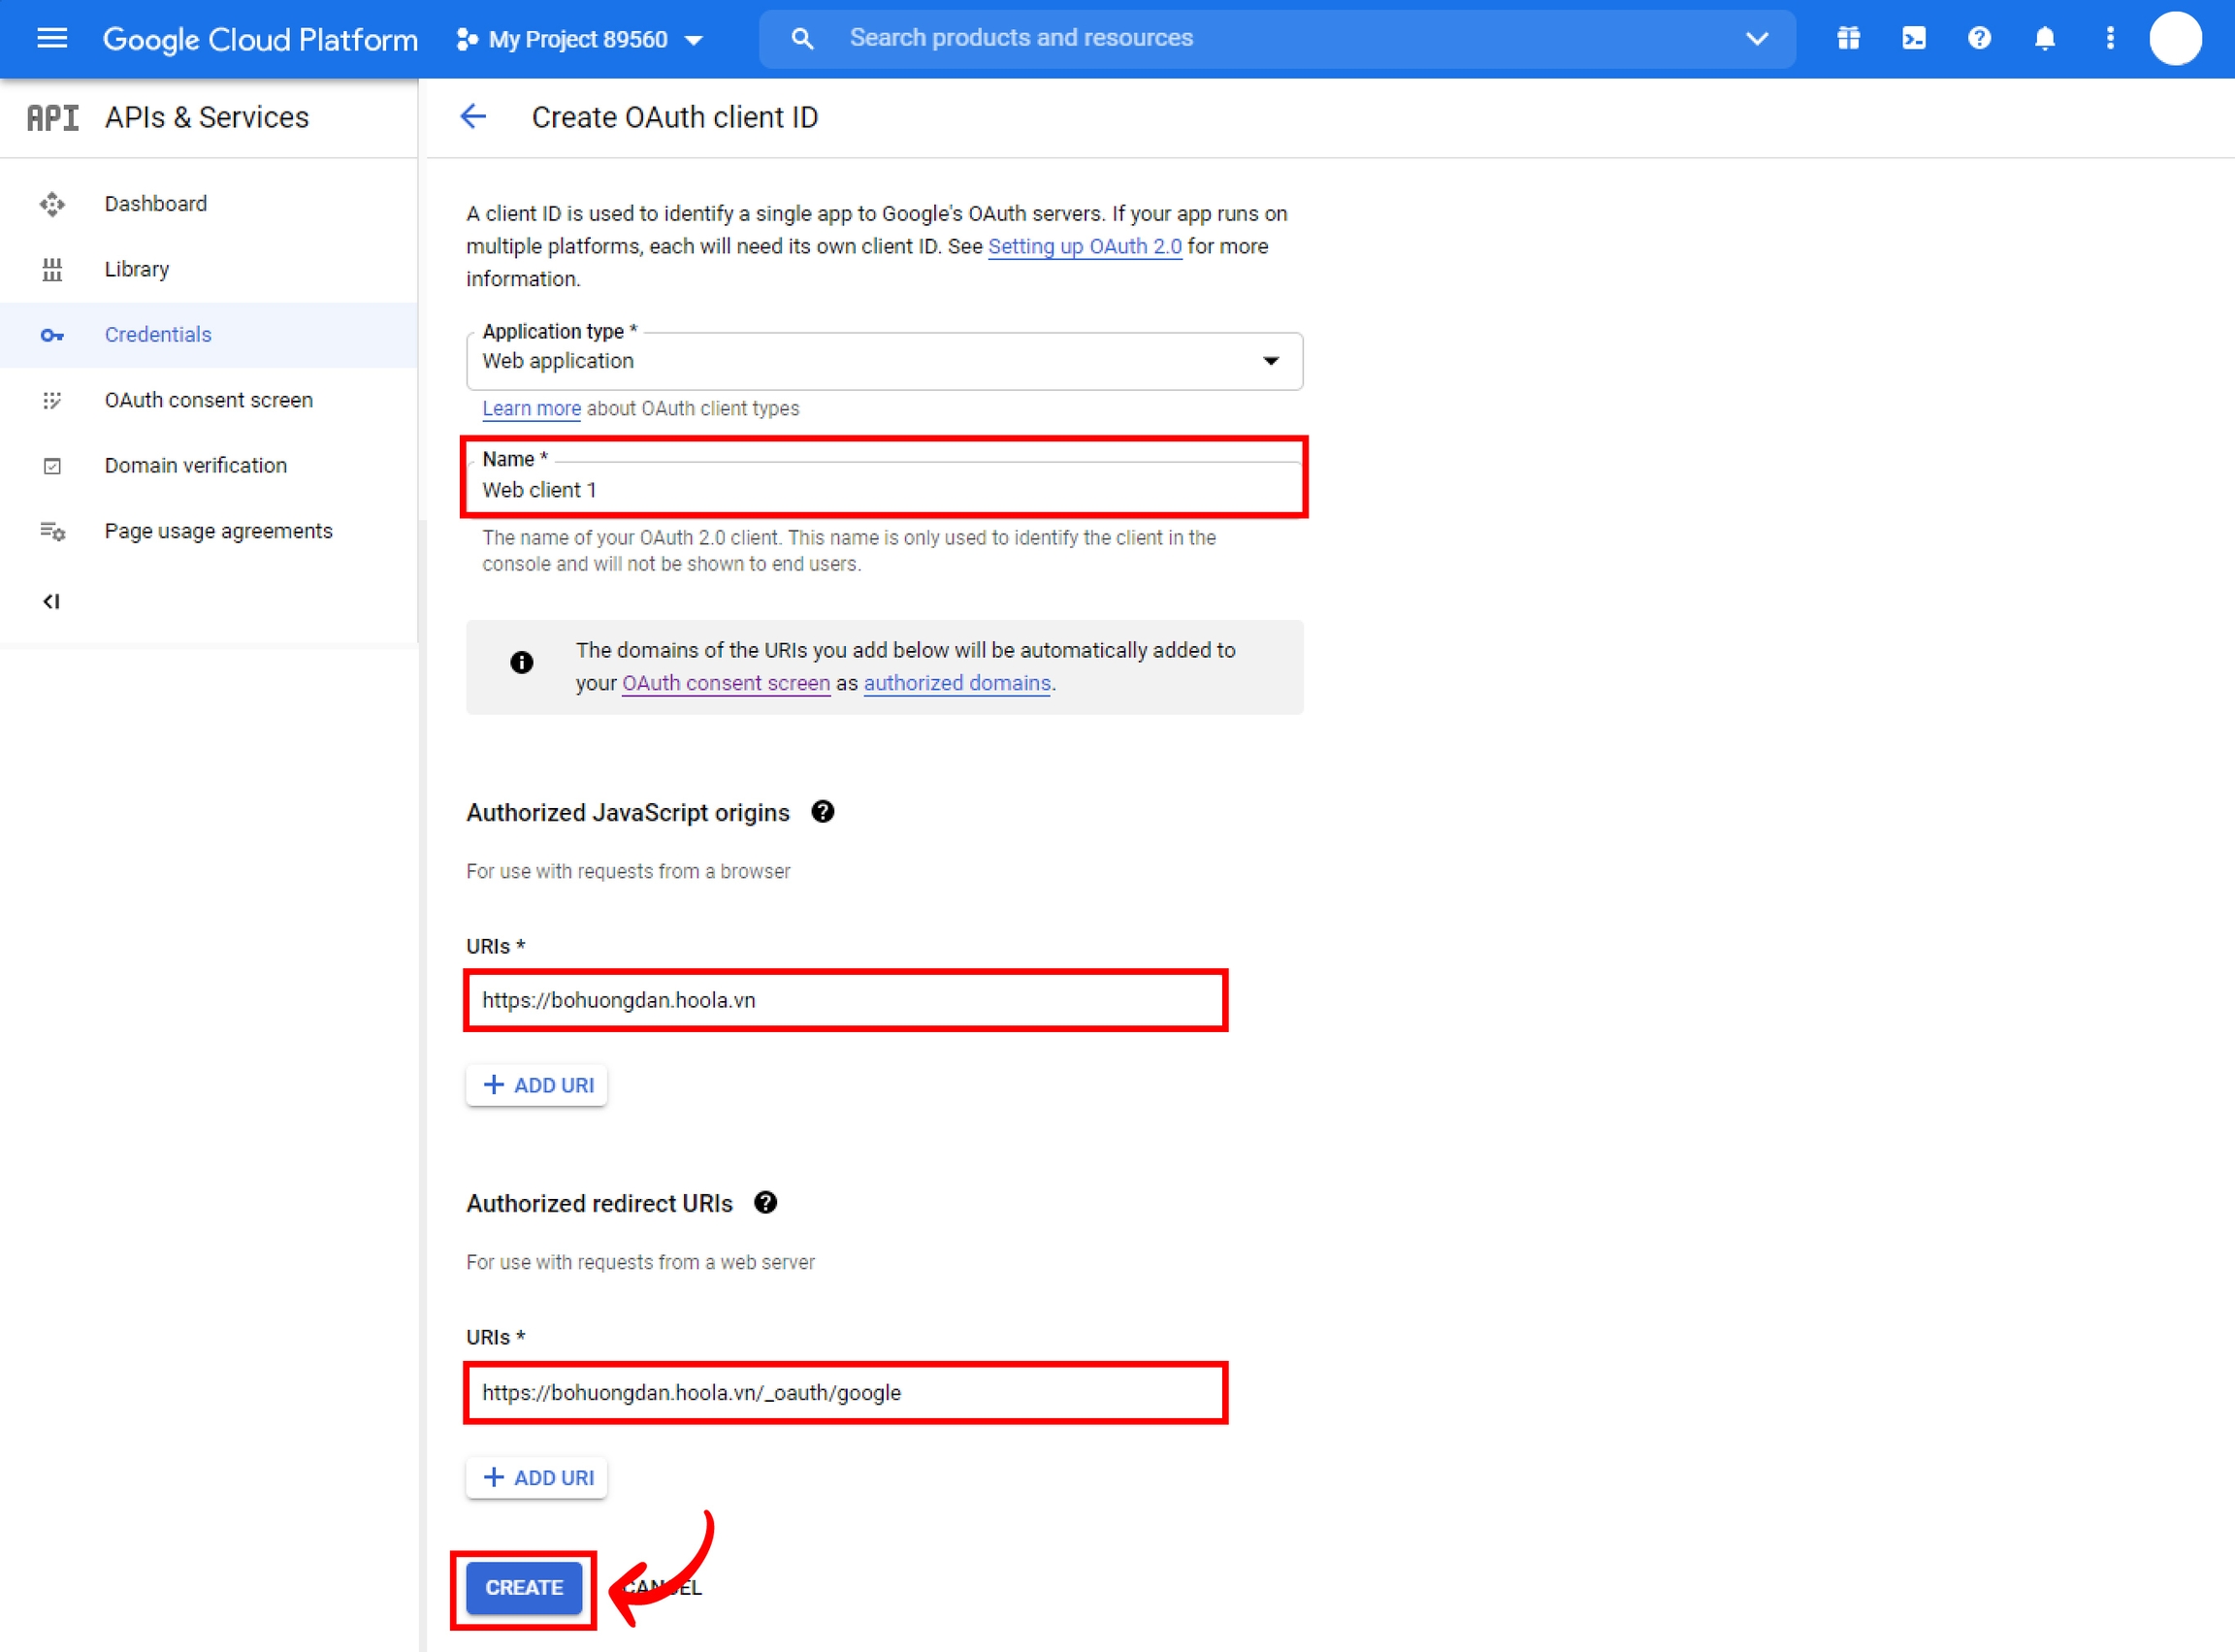The width and height of the screenshot is (2235, 1652).
Task: Follow the Setting up OAuth 2.0 link
Action: (x=1084, y=246)
